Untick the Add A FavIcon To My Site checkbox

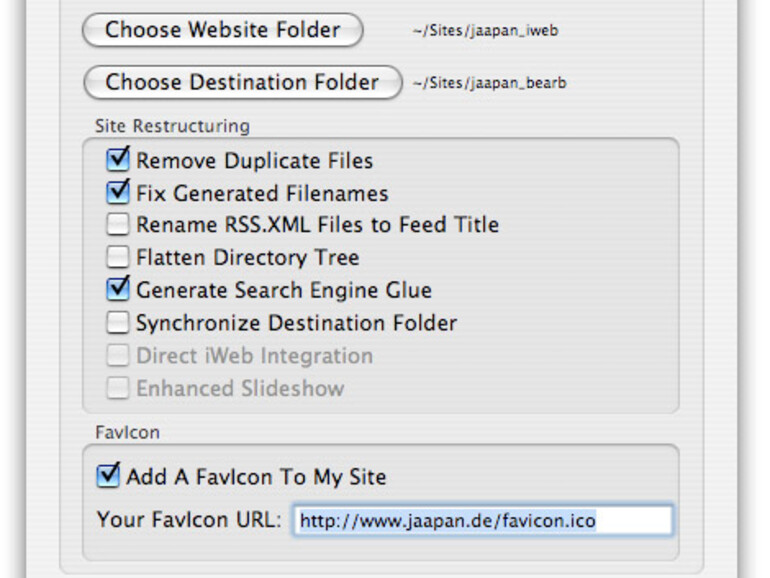pyautogui.click(x=108, y=476)
